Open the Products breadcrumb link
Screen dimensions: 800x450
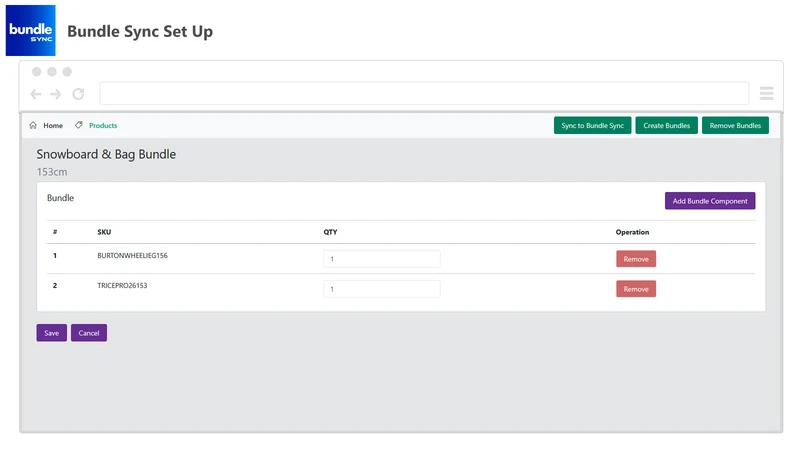tap(103, 126)
